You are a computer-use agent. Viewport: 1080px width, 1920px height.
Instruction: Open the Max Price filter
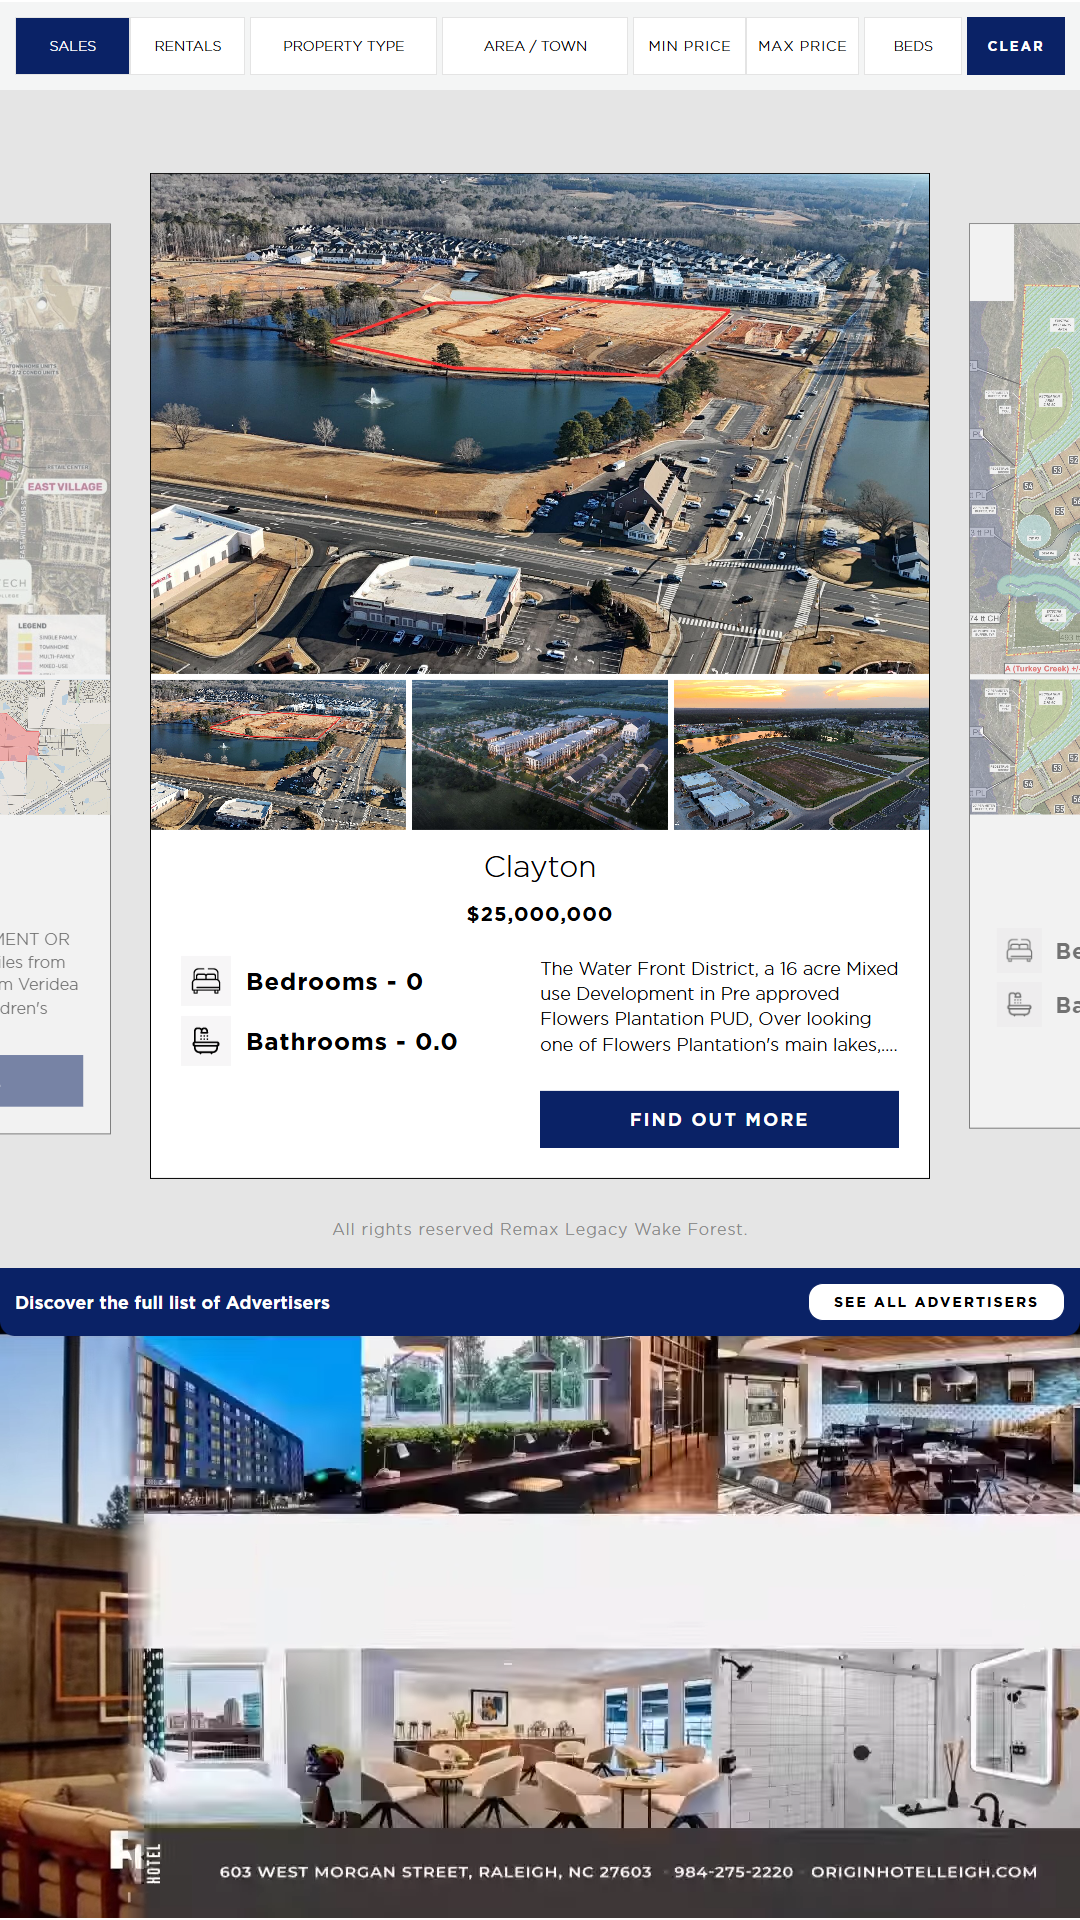tap(802, 46)
